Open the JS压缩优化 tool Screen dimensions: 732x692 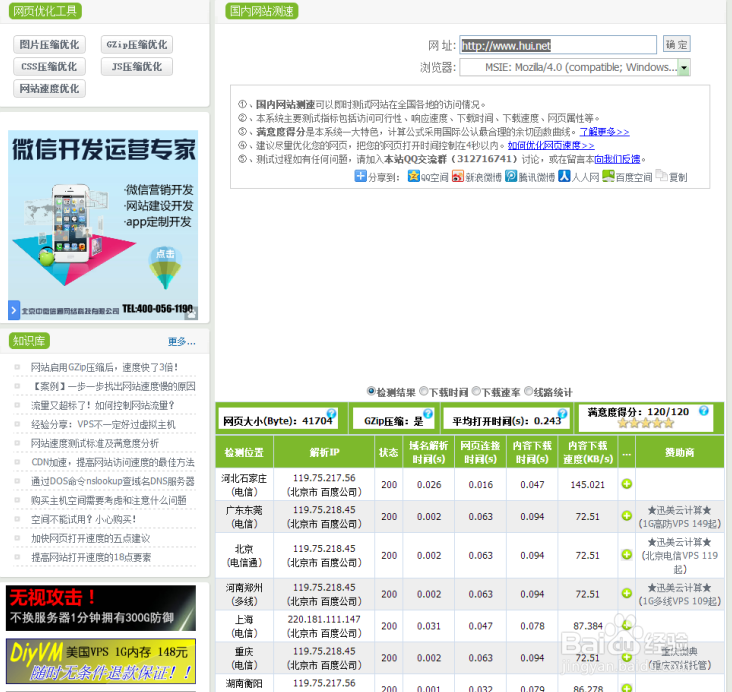tap(137, 67)
